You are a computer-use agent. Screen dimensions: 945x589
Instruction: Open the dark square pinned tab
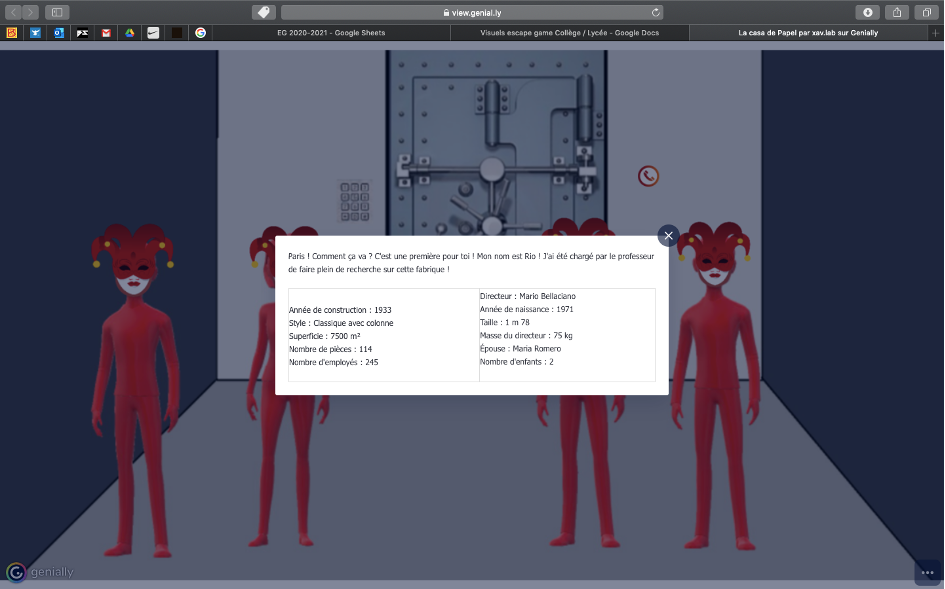[x=177, y=33]
